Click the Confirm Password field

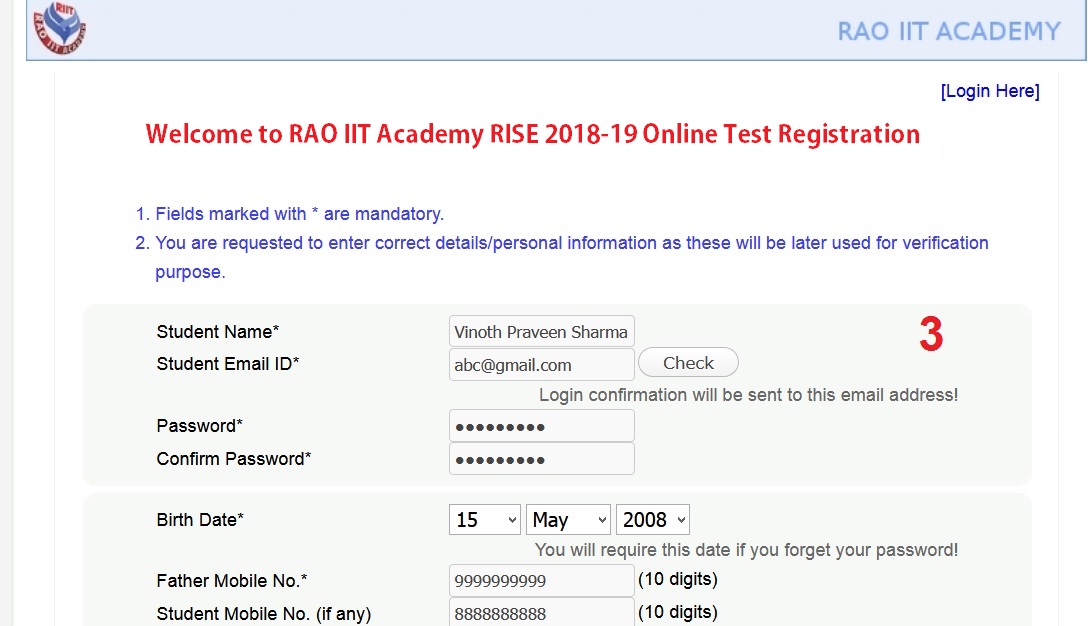(x=541, y=459)
